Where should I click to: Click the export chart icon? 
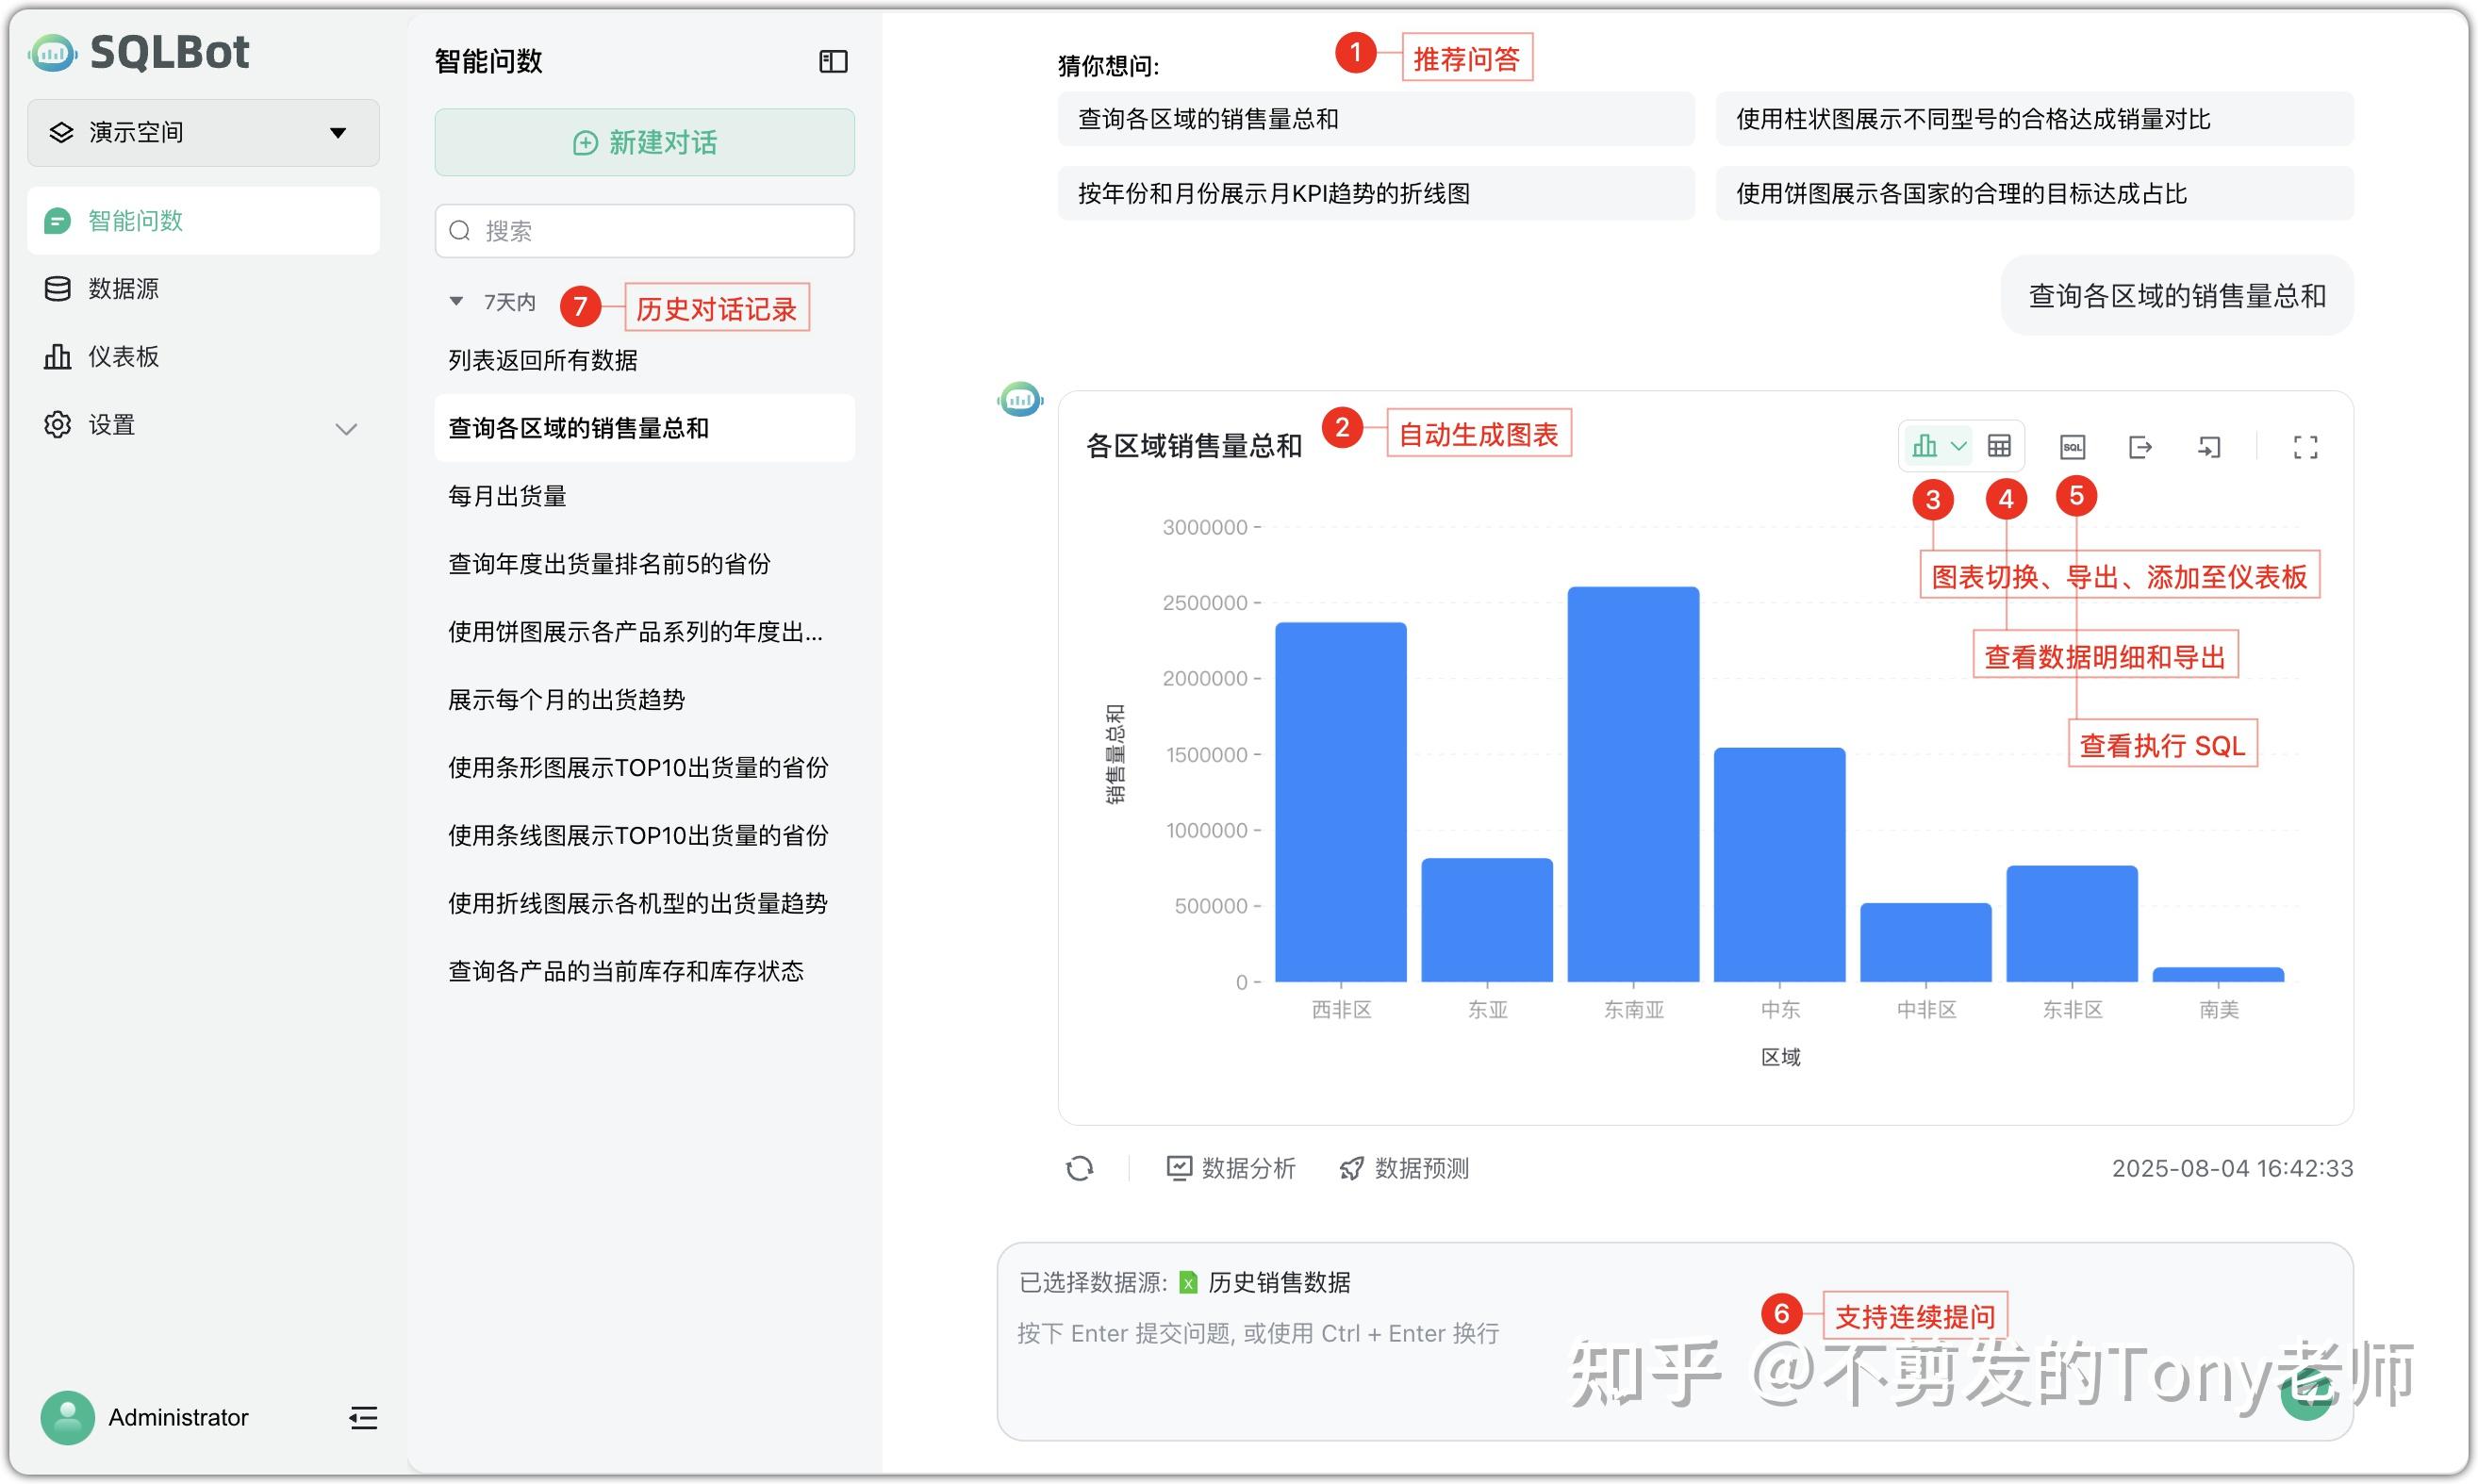point(2140,447)
